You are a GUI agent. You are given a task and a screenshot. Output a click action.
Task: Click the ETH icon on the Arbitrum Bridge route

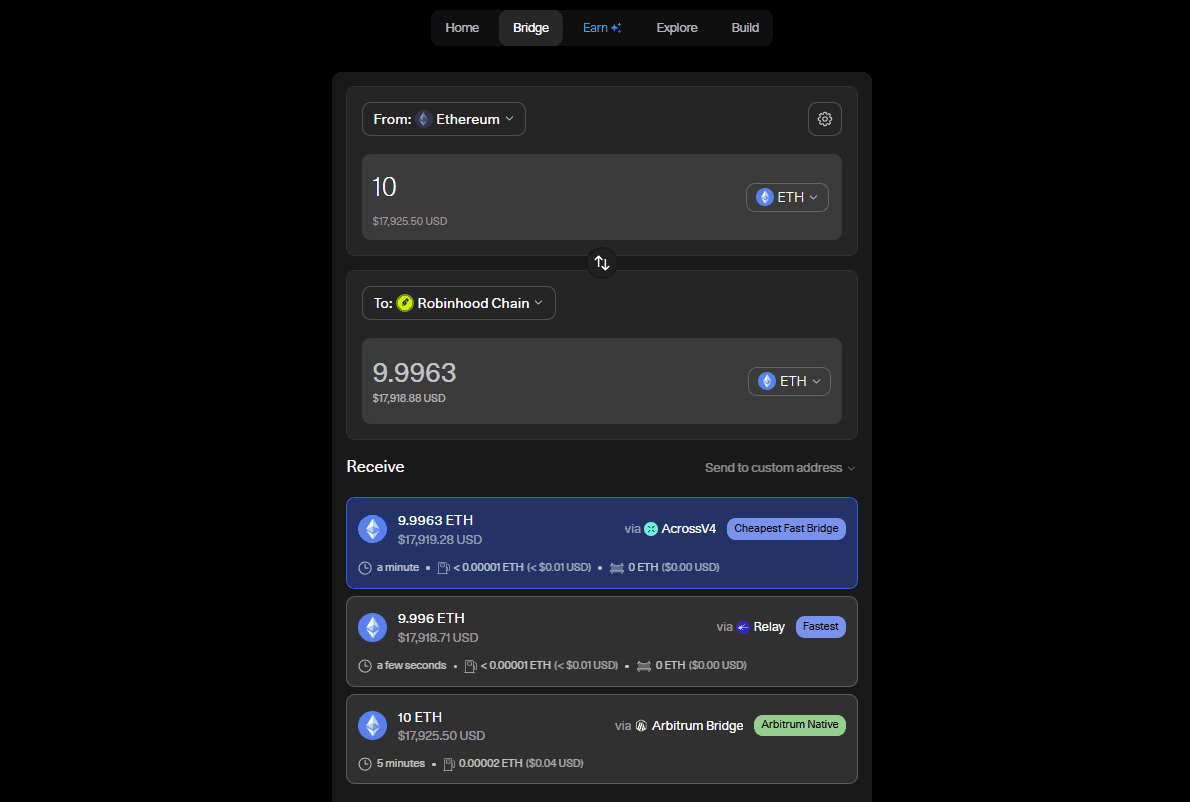click(x=373, y=725)
